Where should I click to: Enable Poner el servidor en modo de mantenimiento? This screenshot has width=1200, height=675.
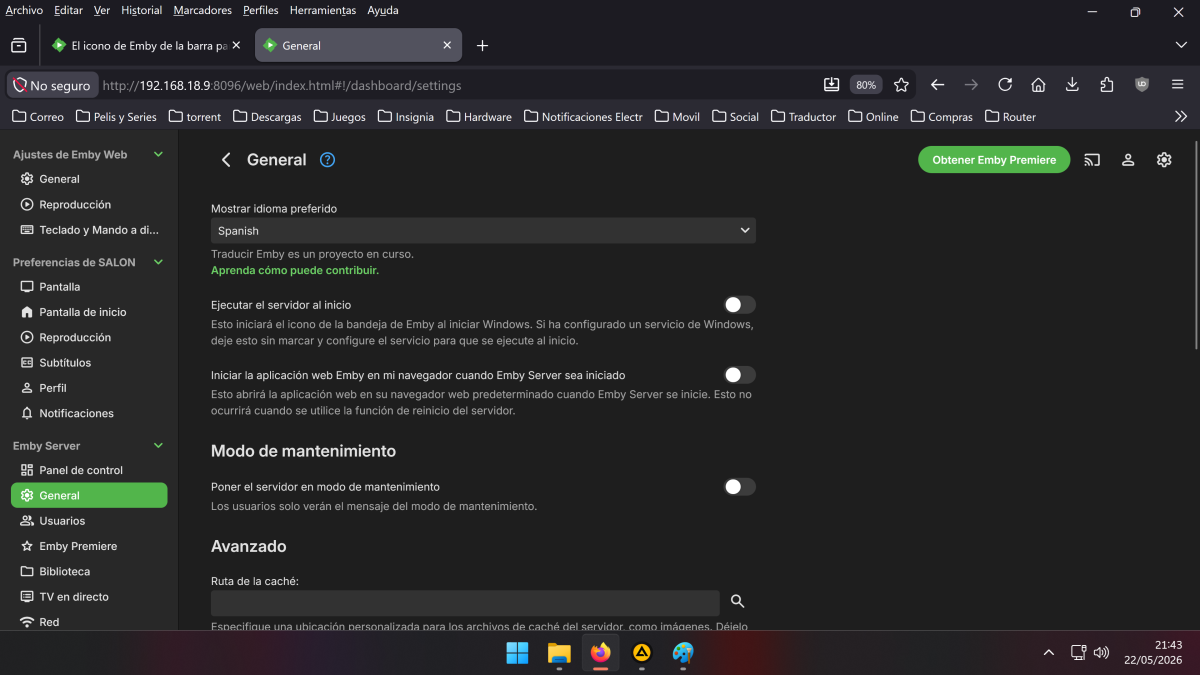click(739, 487)
